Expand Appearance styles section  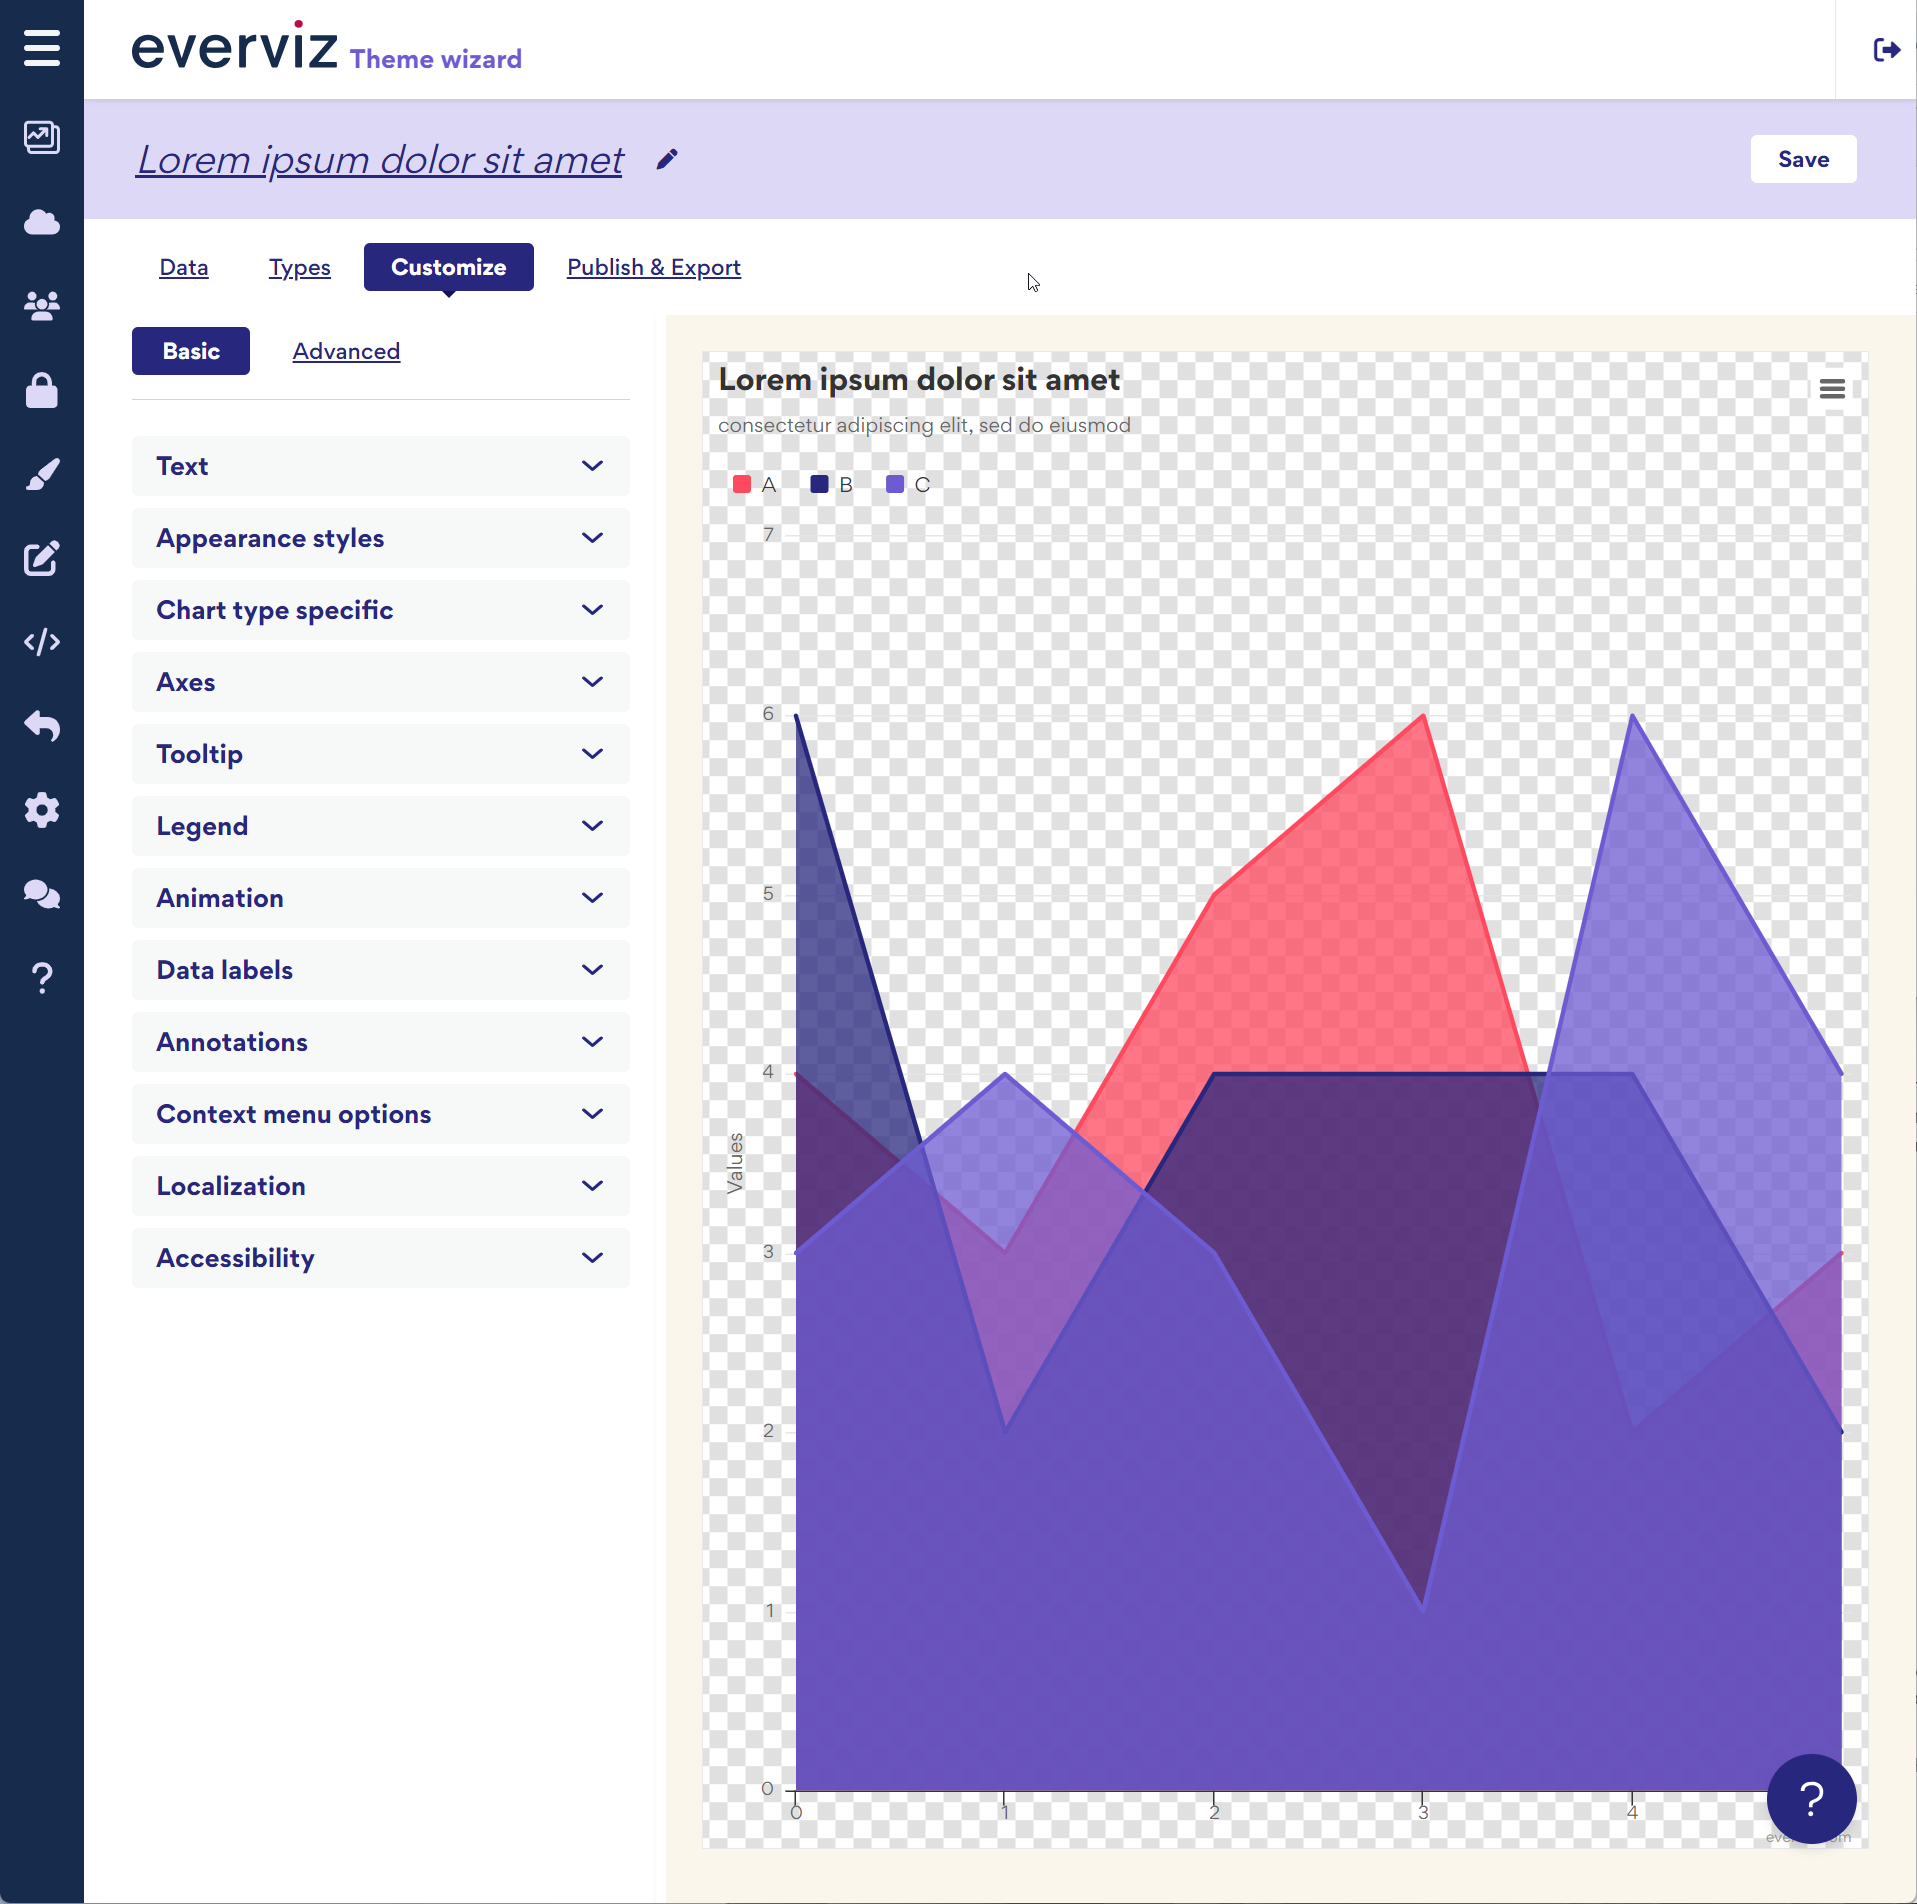(381, 538)
